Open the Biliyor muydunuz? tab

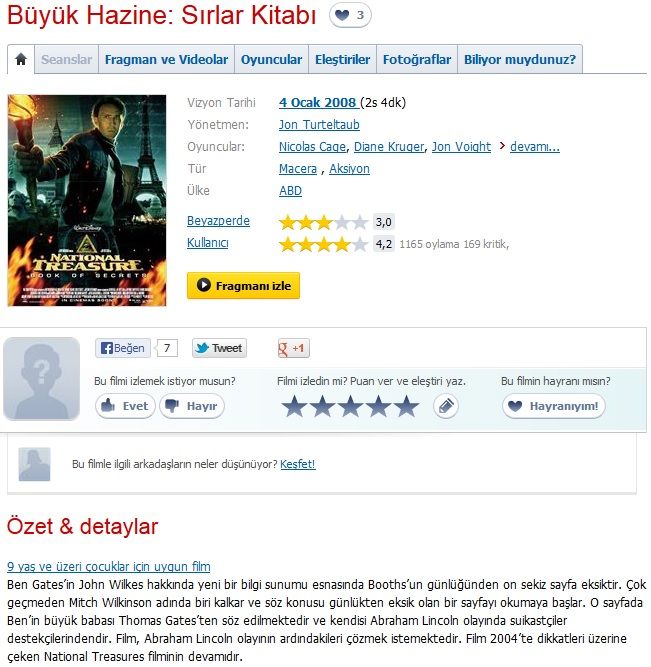520,59
